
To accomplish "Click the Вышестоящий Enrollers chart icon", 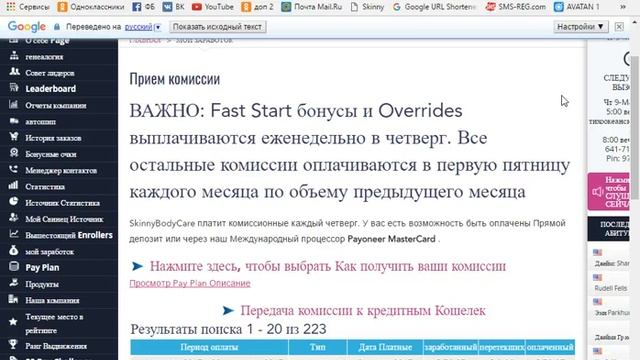I will [14, 234].
